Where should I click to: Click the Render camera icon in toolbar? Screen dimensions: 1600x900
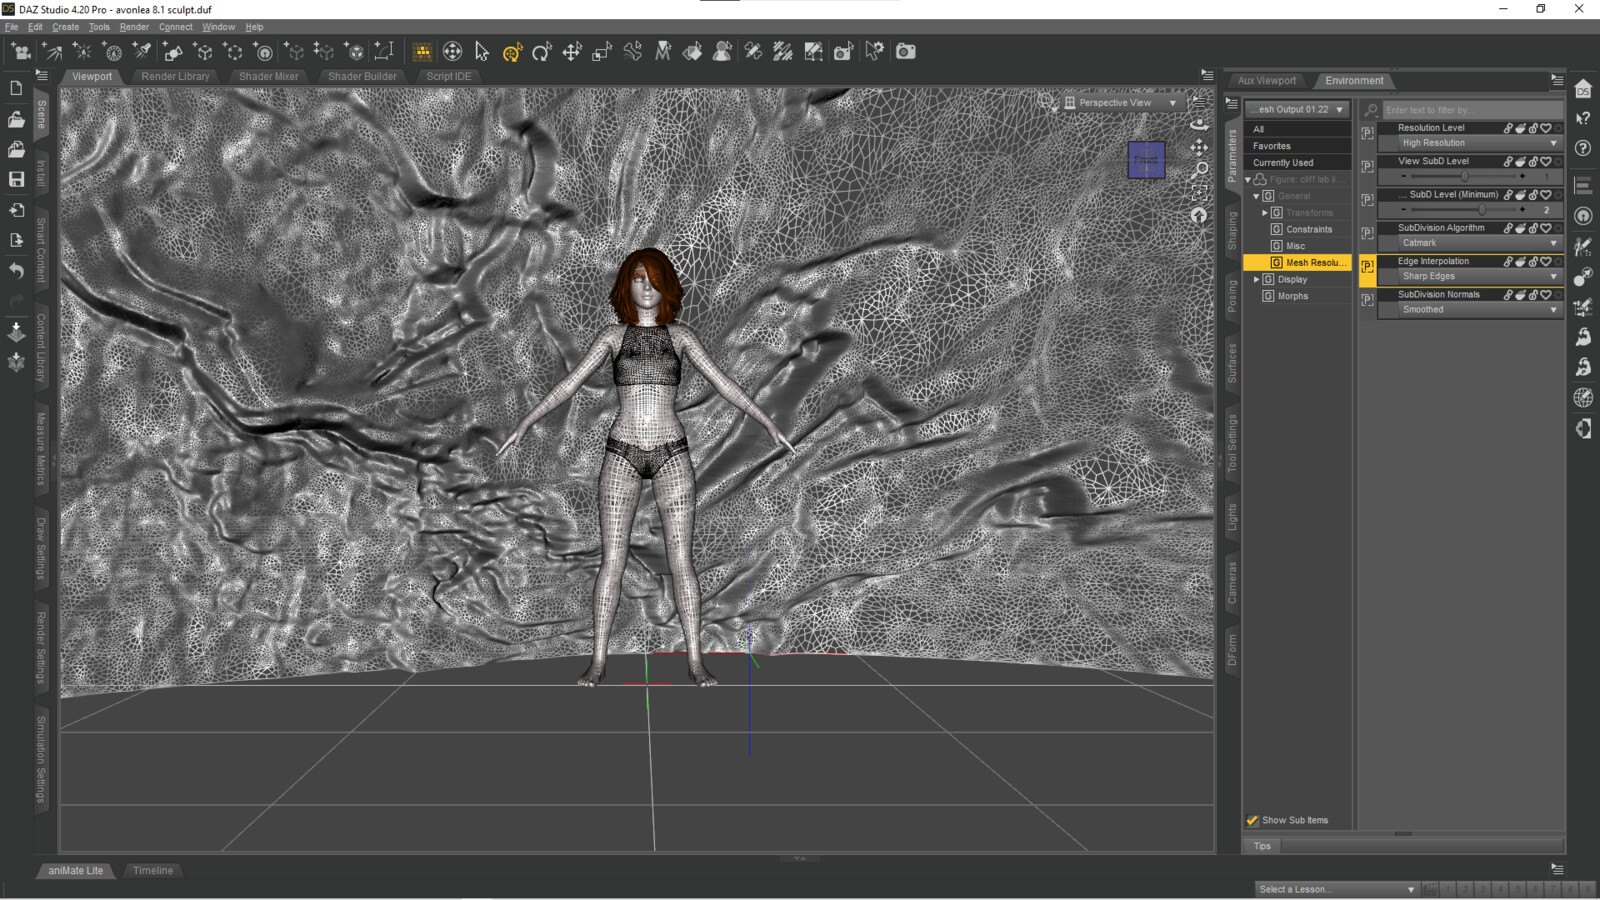click(906, 51)
